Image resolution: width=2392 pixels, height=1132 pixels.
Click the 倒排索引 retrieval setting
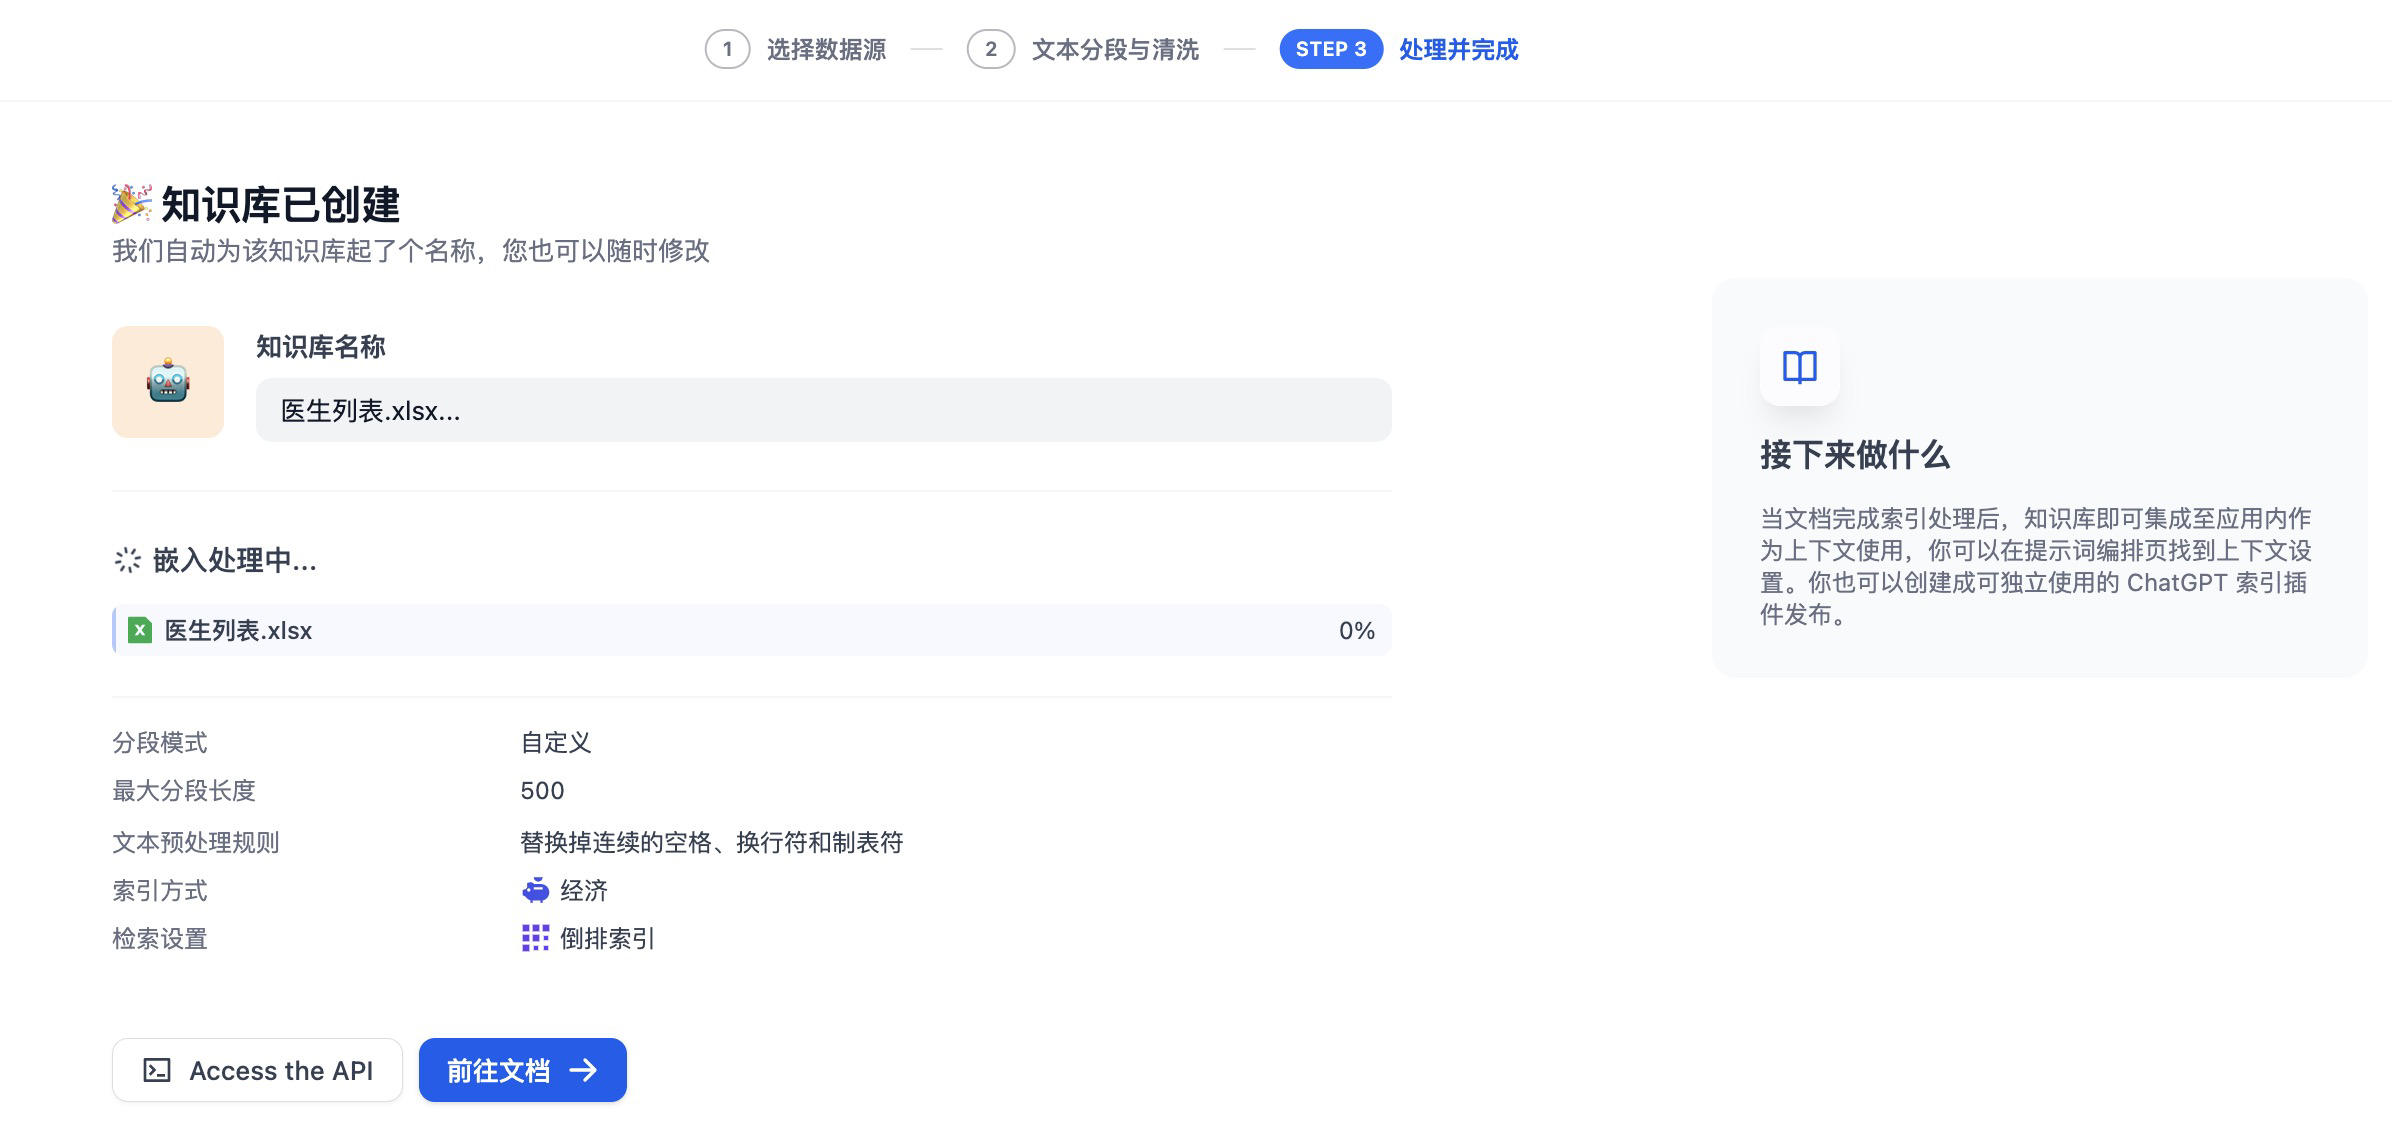point(607,938)
